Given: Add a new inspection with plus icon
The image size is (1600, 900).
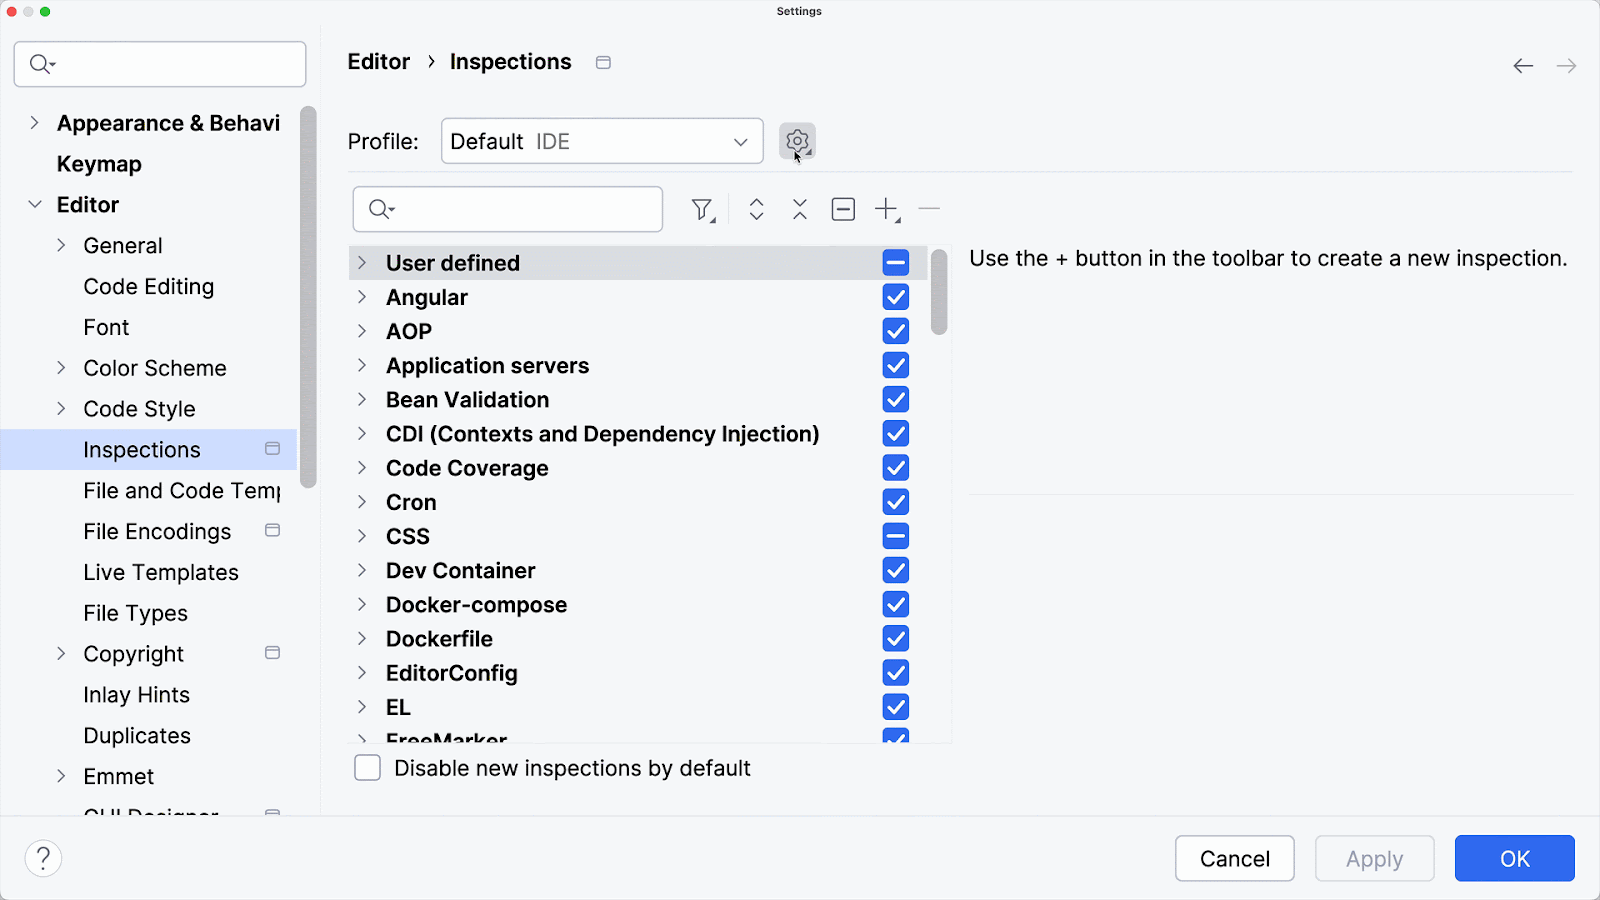Looking at the screenshot, I should click(887, 209).
